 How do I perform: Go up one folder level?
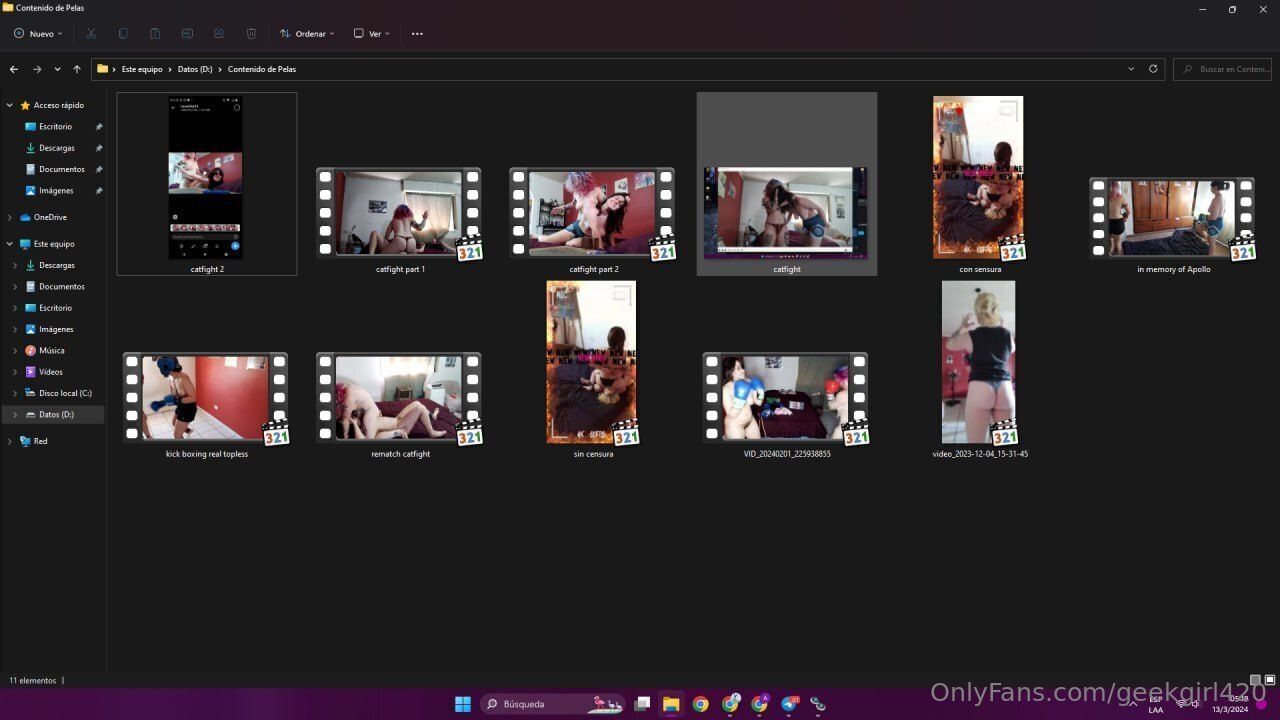77,69
